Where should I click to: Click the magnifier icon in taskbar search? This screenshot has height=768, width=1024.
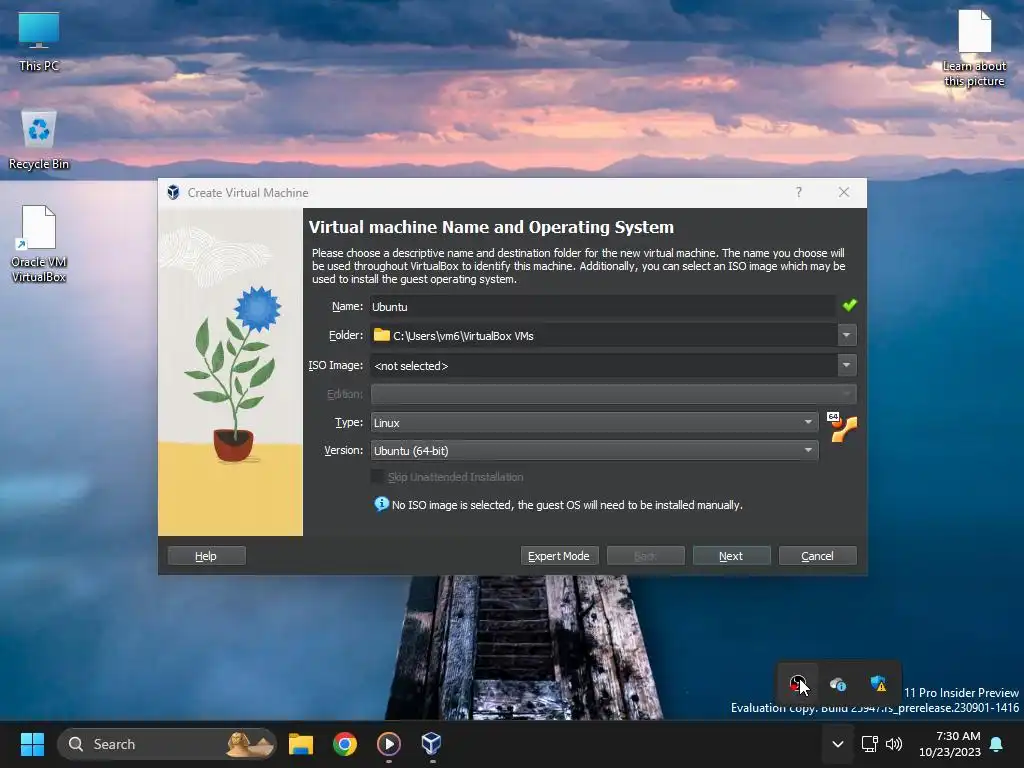point(76,744)
